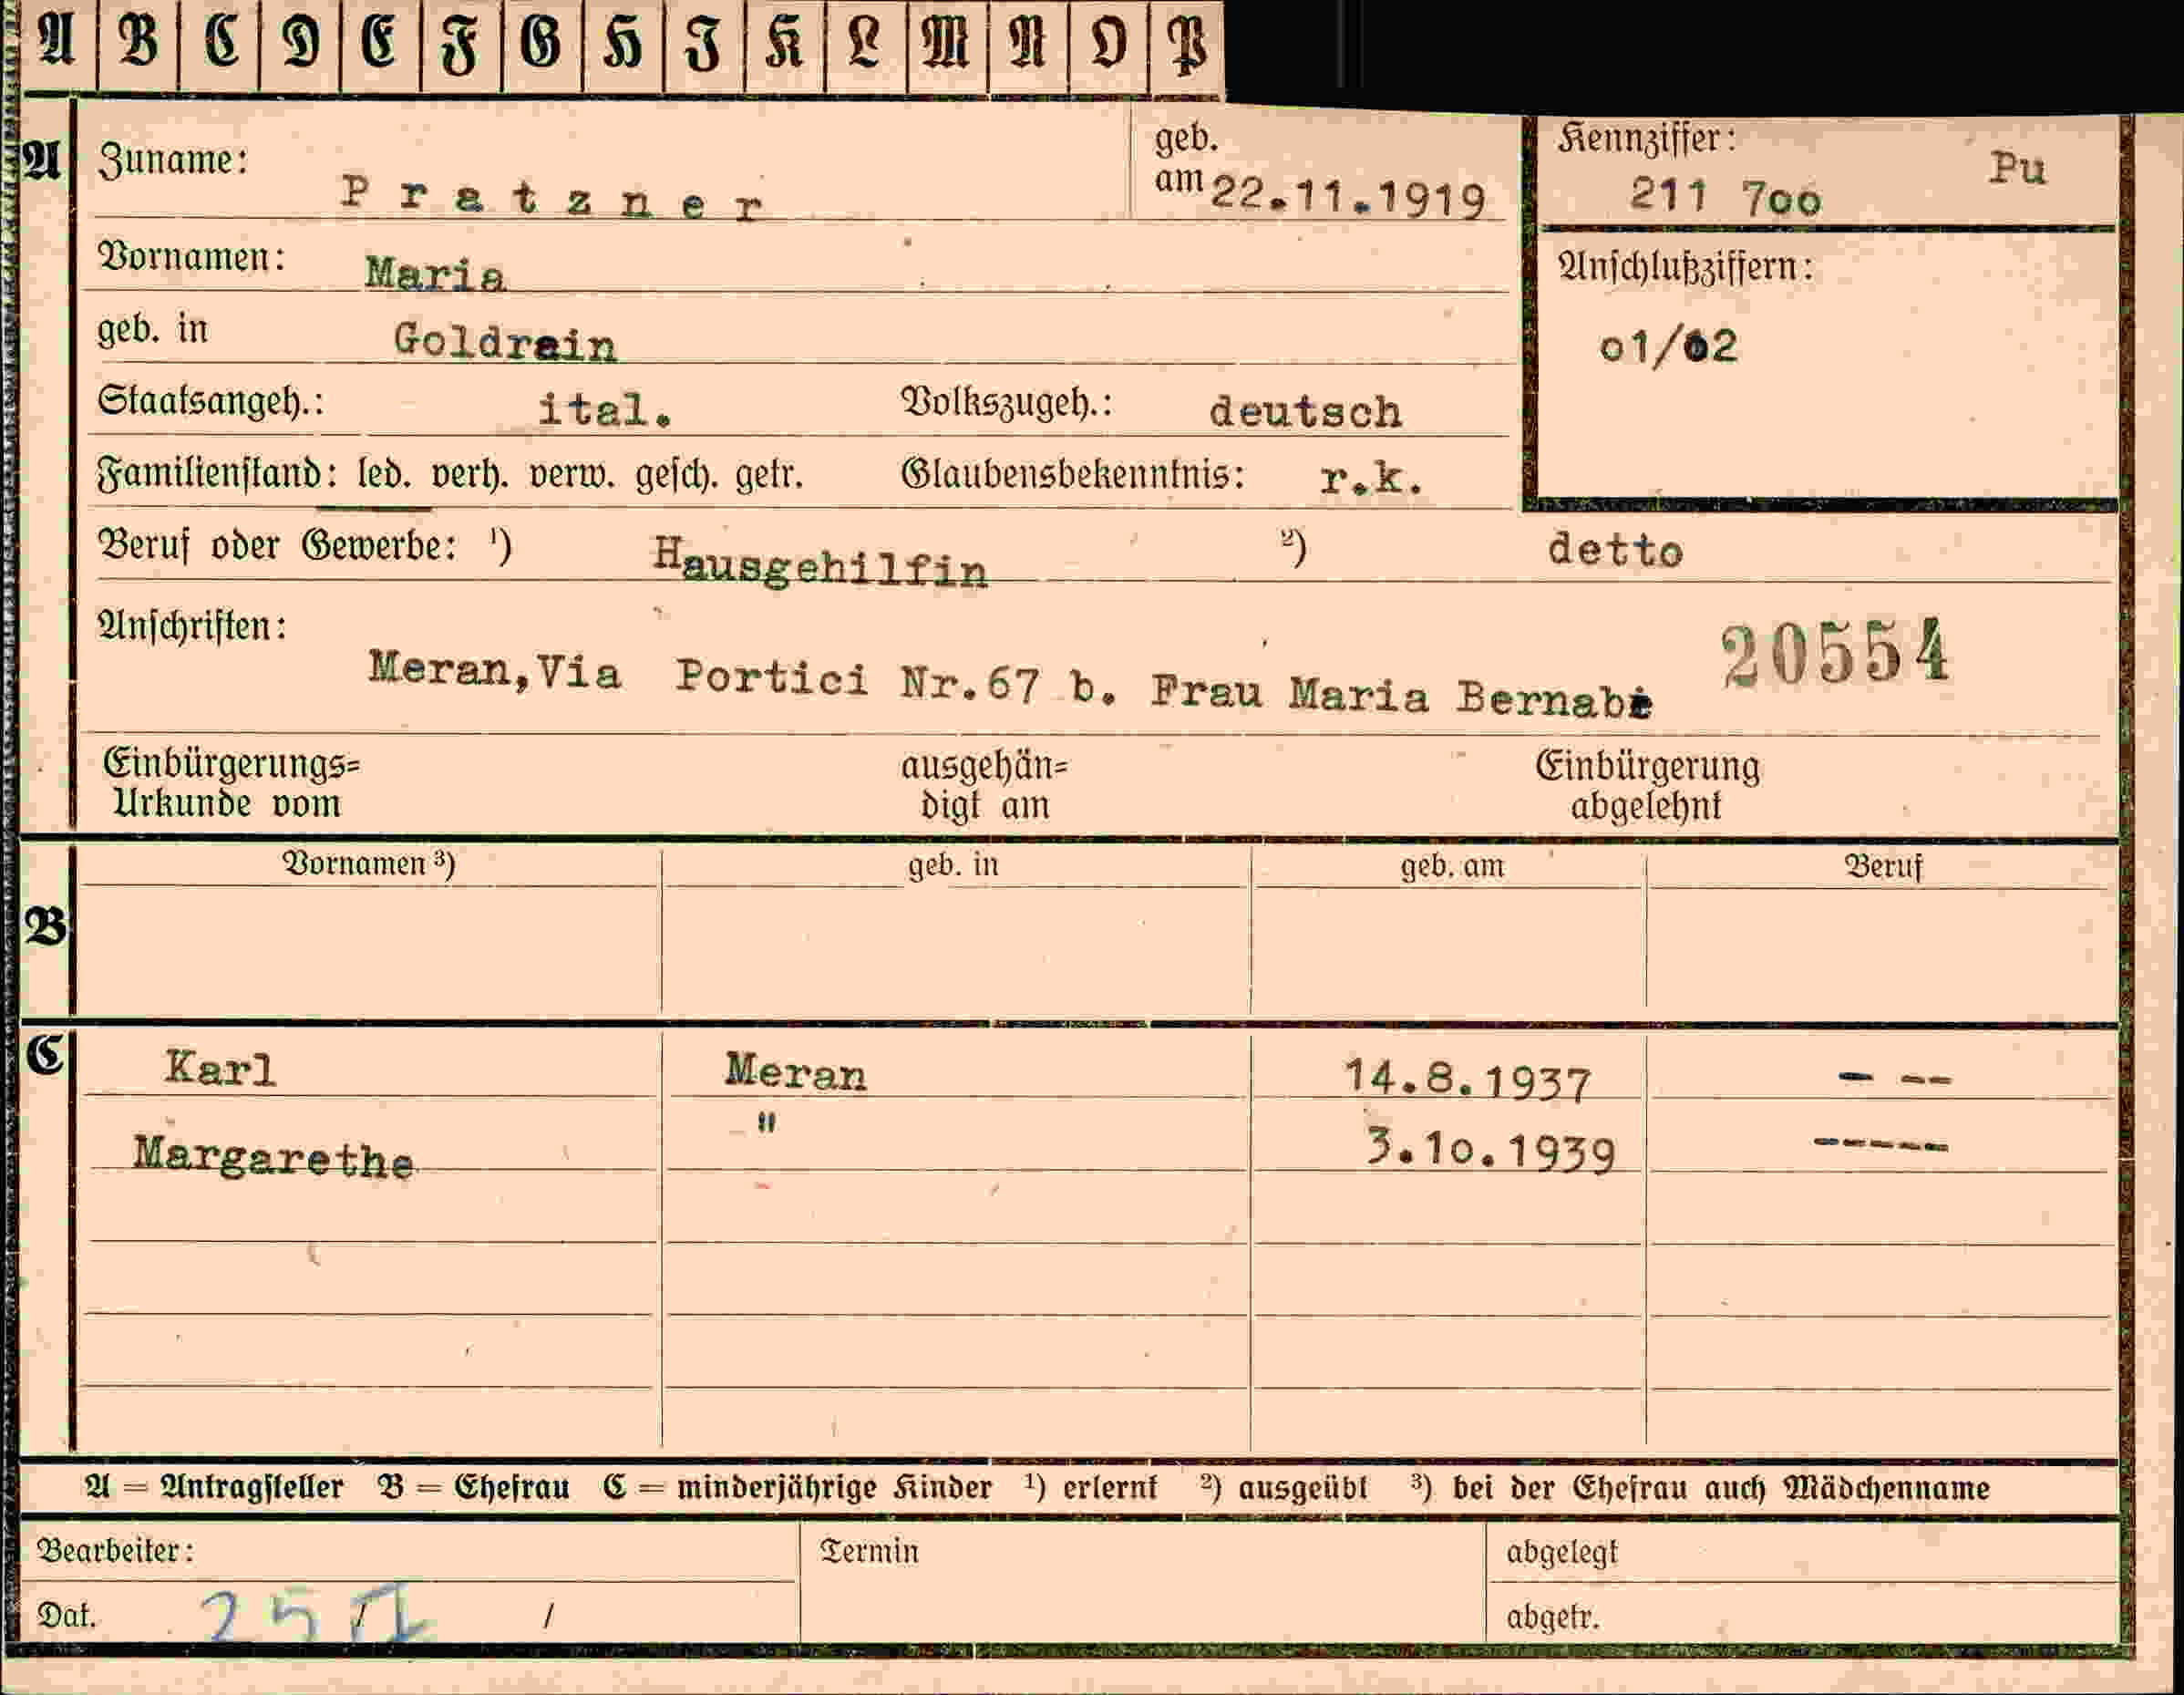This screenshot has height=1695, width=2184.
Task: Select the Fraktur letter O index tab
Action: coord(1108,45)
